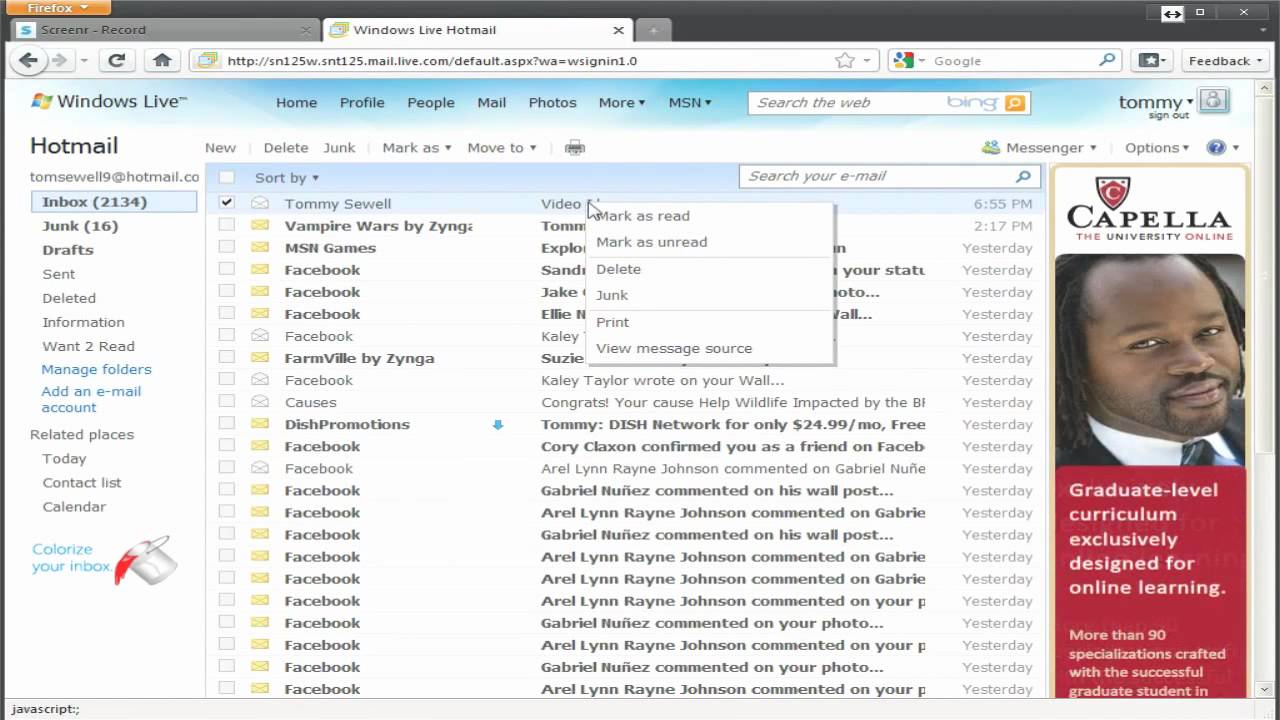Select Delete in the context menu
Viewport: 1280px width, 720px height.
point(618,268)
